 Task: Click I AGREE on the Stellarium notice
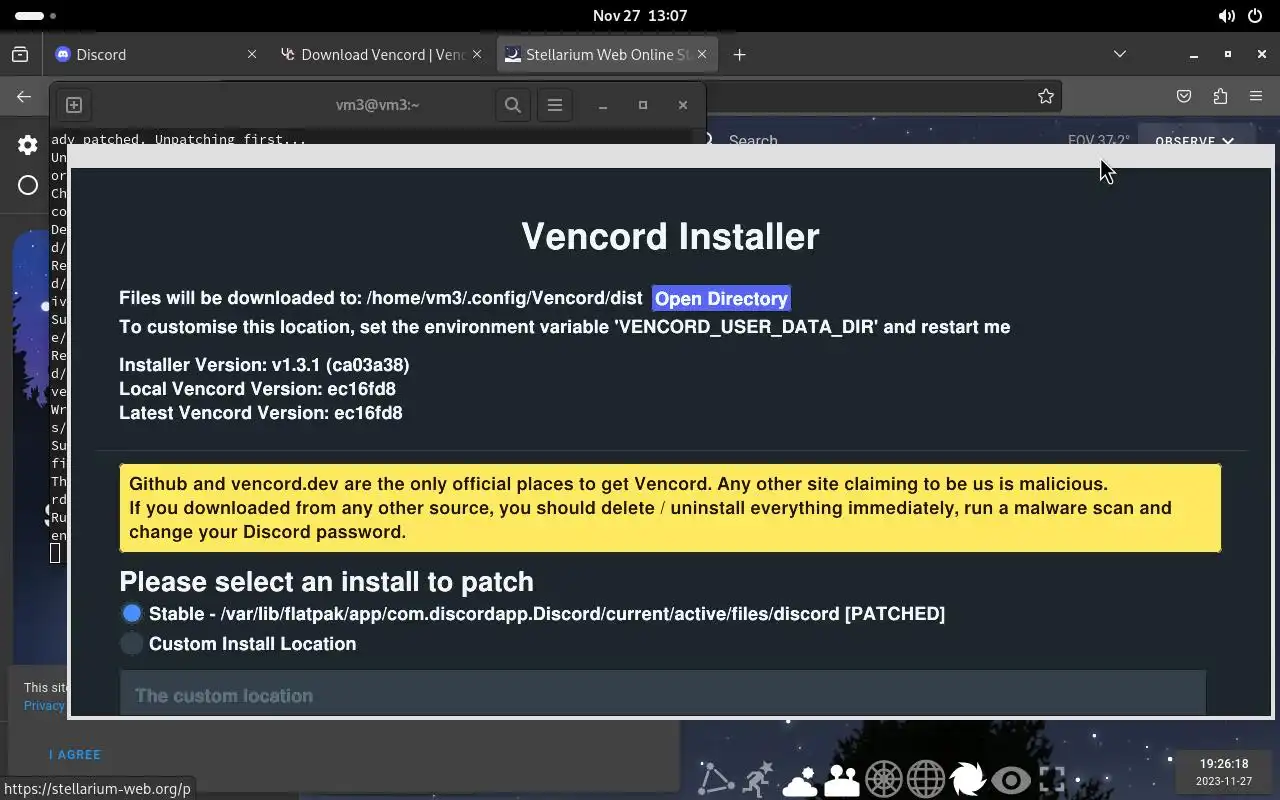click(x=75, y=755)
